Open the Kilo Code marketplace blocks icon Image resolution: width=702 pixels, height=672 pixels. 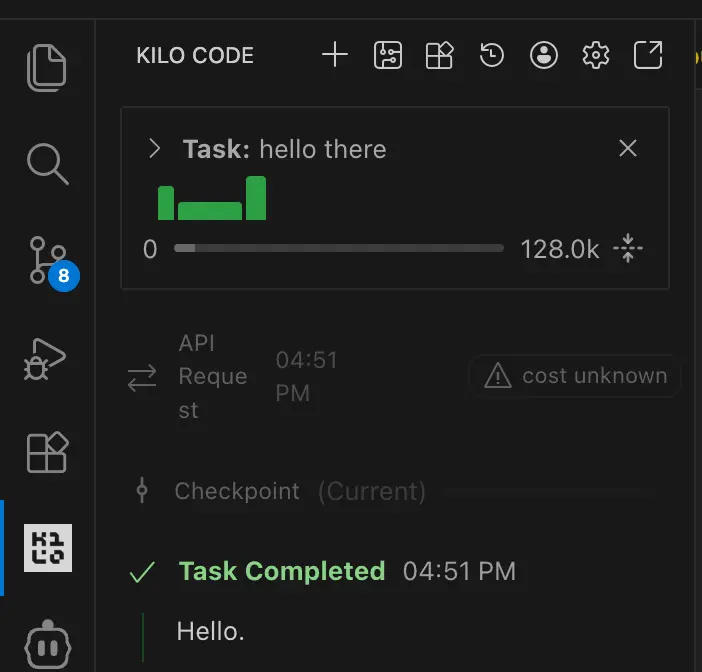(x=439, y=55)
